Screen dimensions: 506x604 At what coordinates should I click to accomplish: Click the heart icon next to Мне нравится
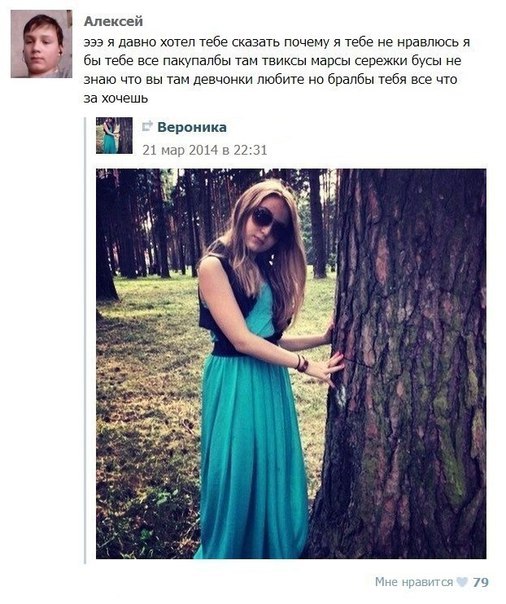point(462,582)
